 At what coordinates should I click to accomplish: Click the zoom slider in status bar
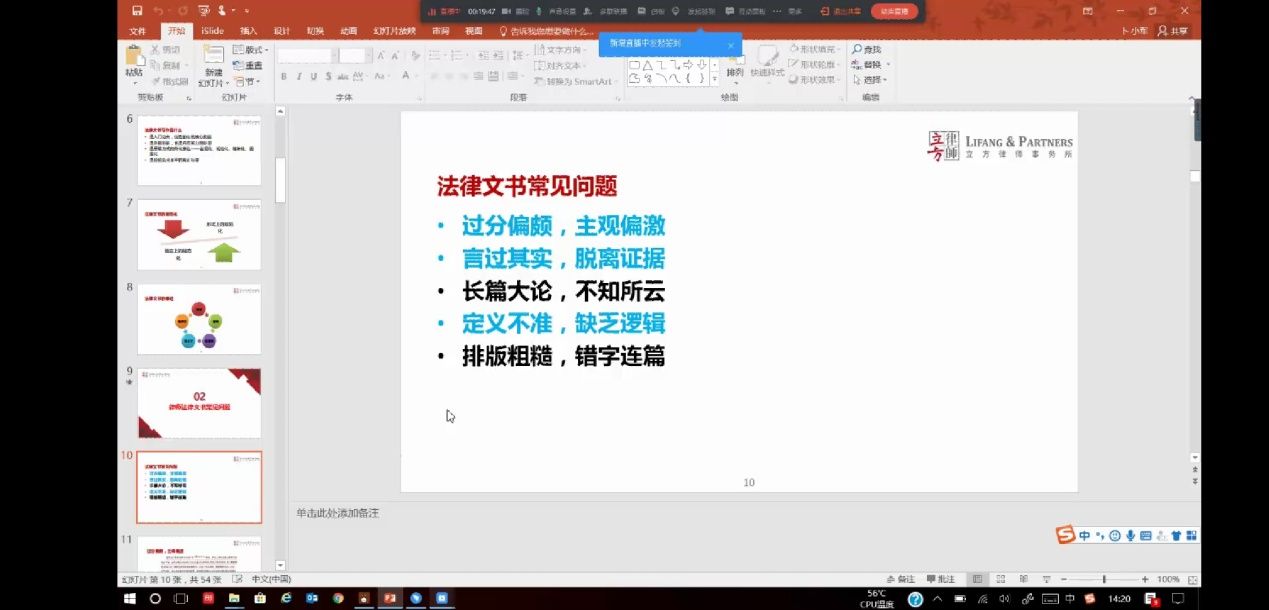(1104, 579)
